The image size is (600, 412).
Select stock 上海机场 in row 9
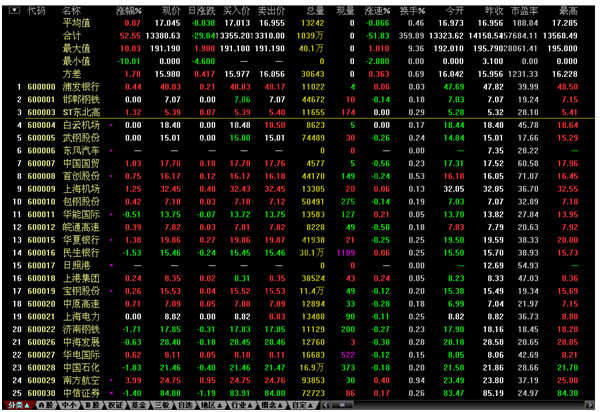click(81, 189)
